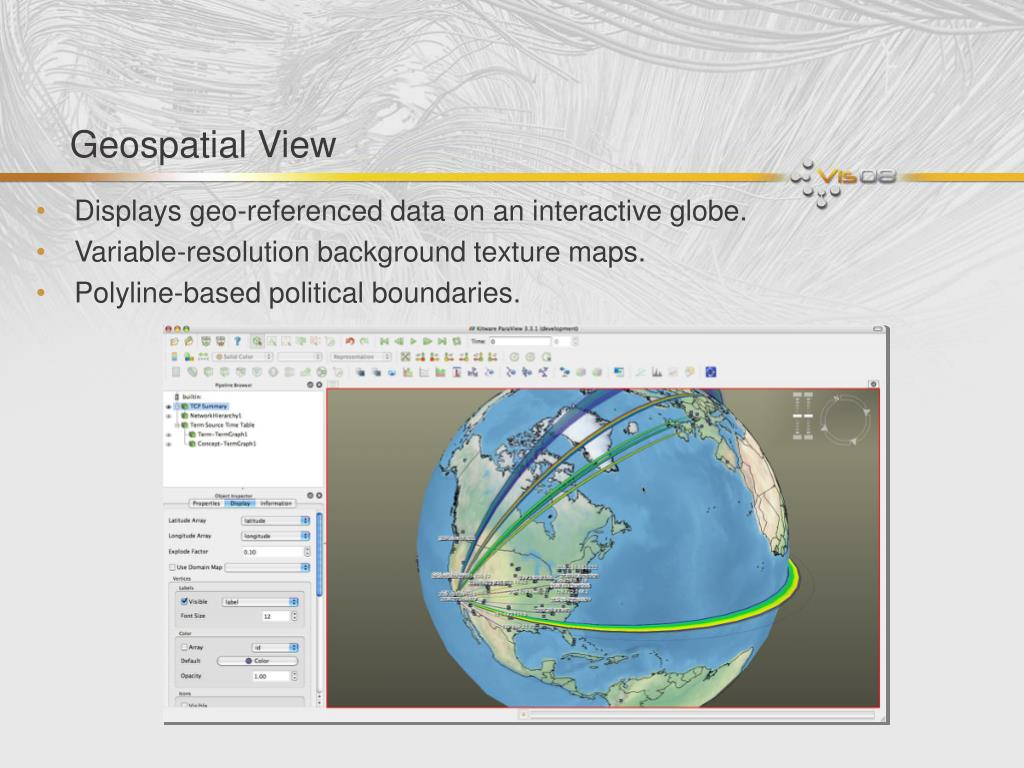Open ParaView help question mark icon
Image resolution: width=1024 pixels, height=768 pixels.
(x=238, y=342)
